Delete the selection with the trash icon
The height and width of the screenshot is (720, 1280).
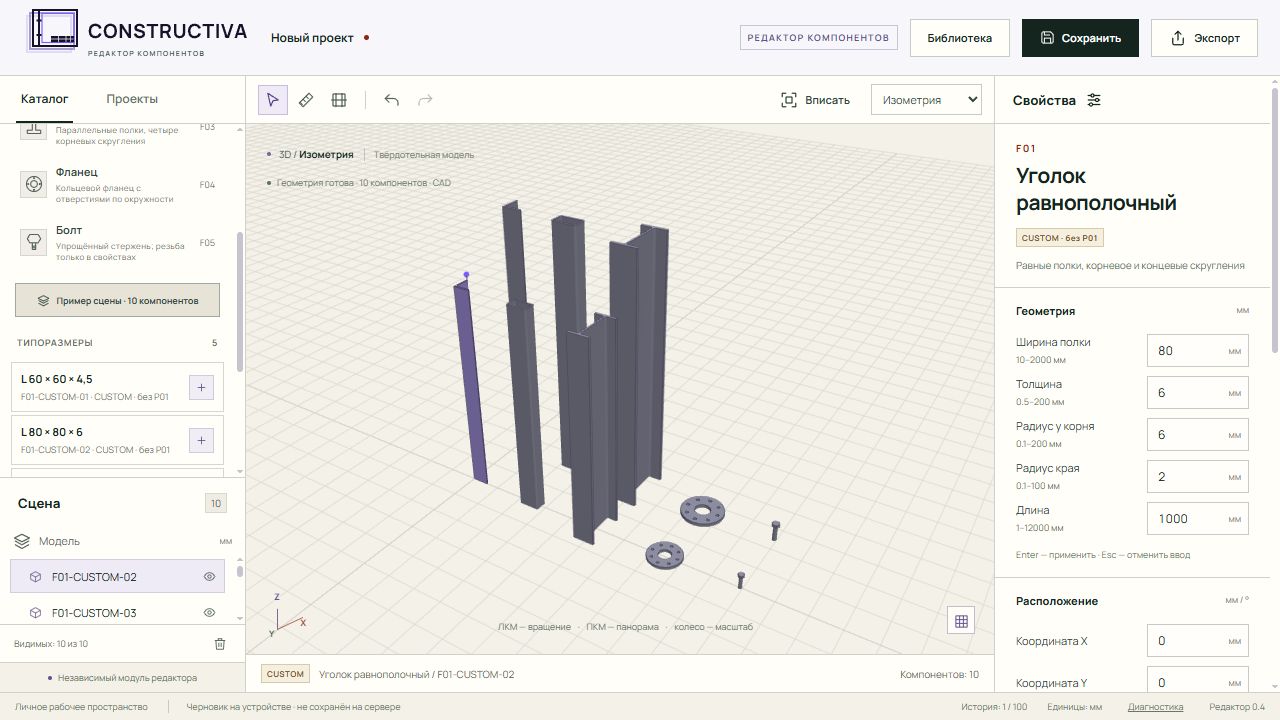(220, 644)
